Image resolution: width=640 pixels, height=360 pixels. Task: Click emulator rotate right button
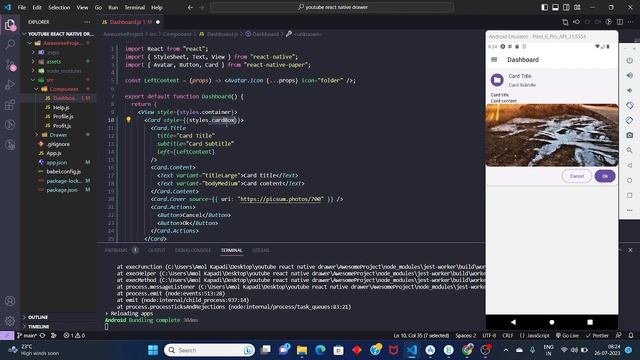(x=629, y=120)
